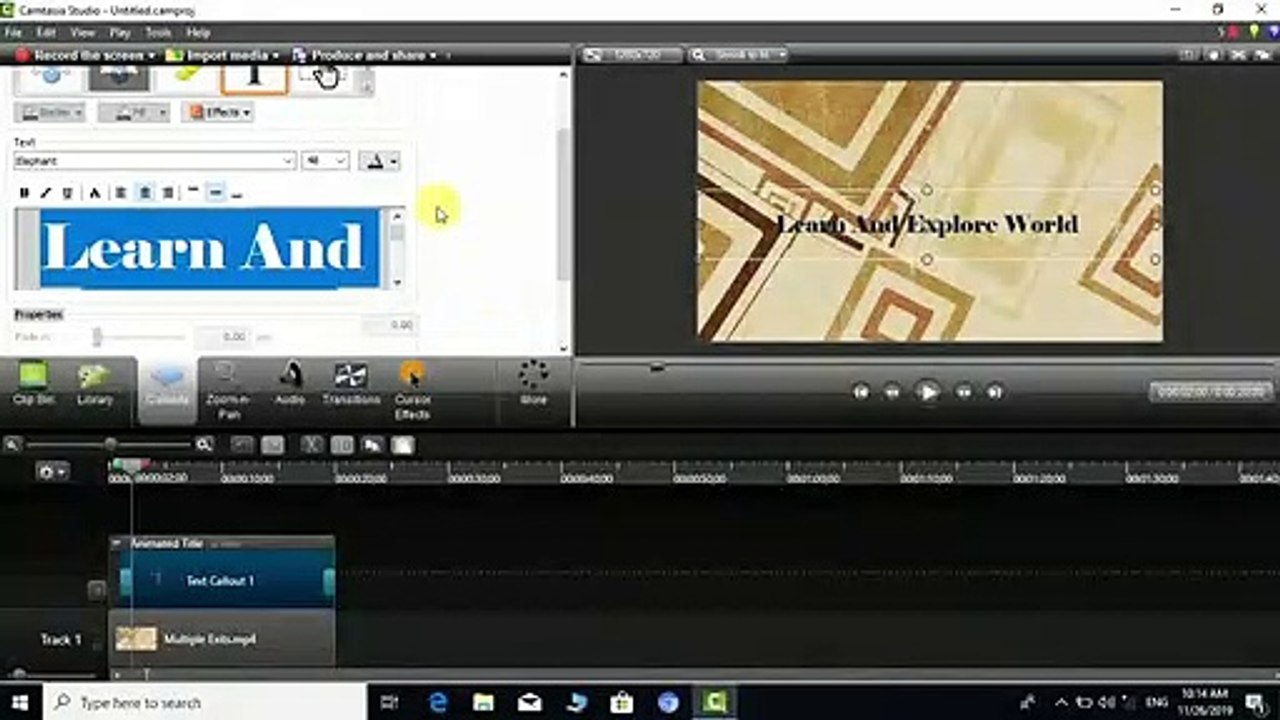Click the Cut scissors button on timeline toolbar
The image size is (1280, 720).
tap(312, 445)
